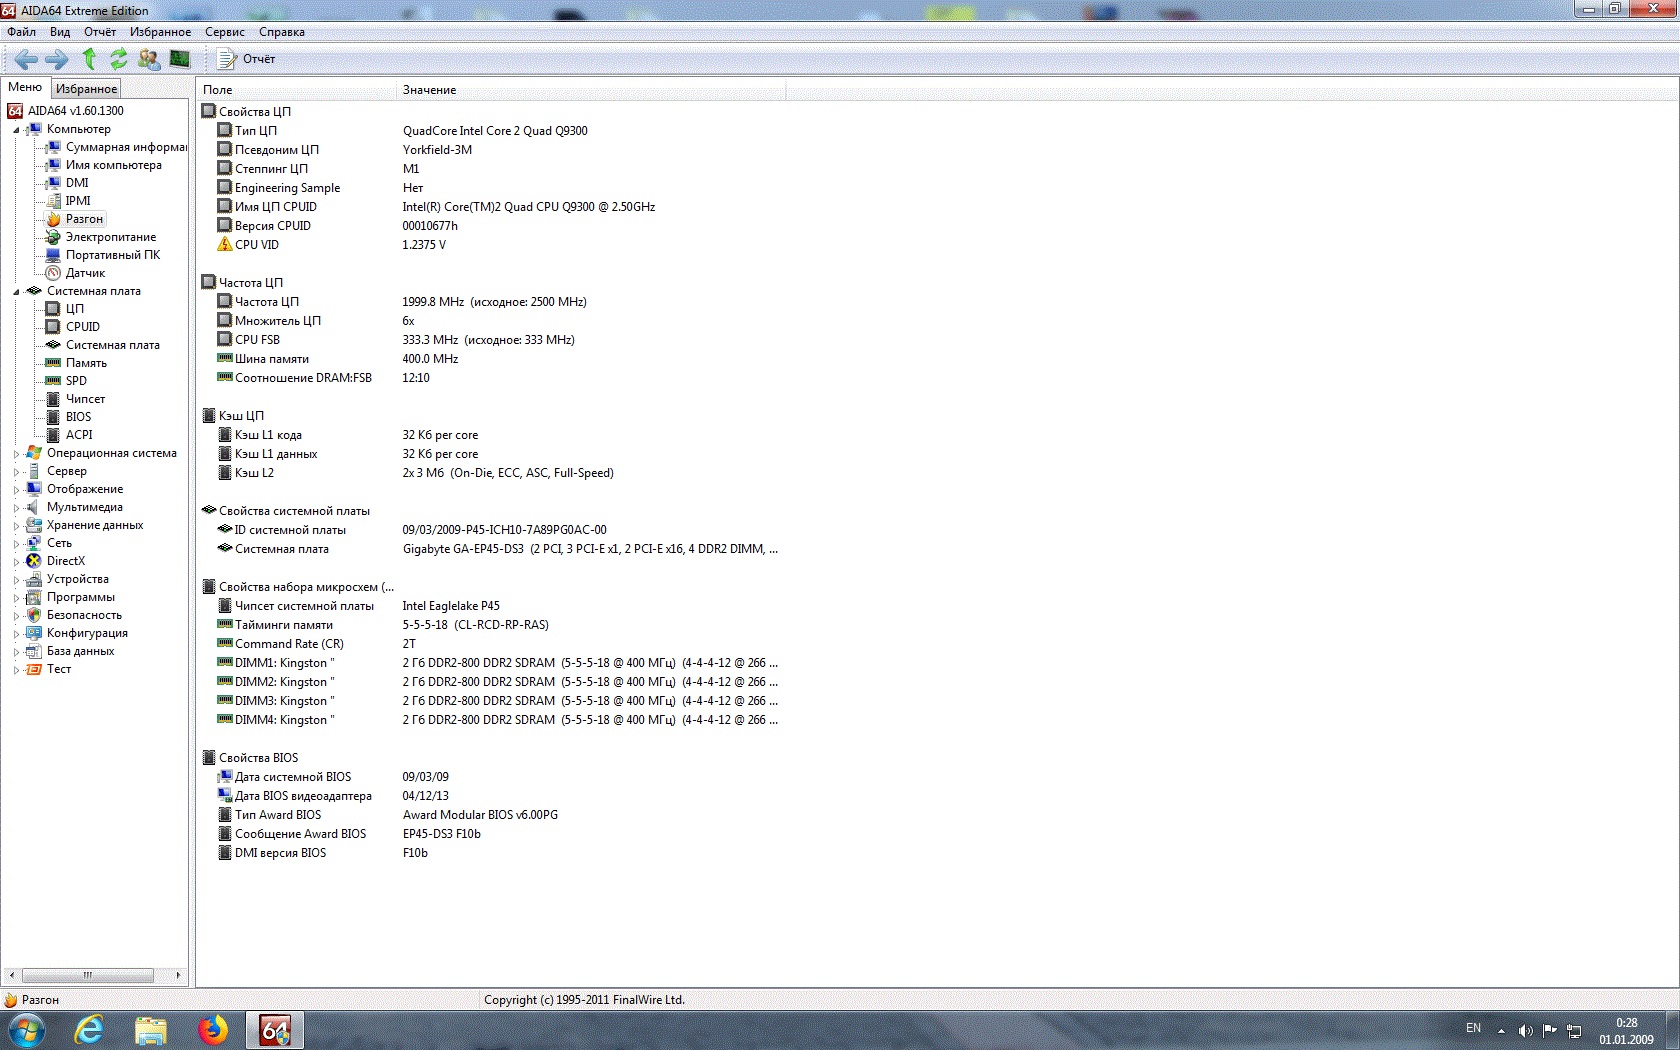Click the SPD memory icon in tree
This screenshot has height=1050, width=1680.
(x=54, y=381)
